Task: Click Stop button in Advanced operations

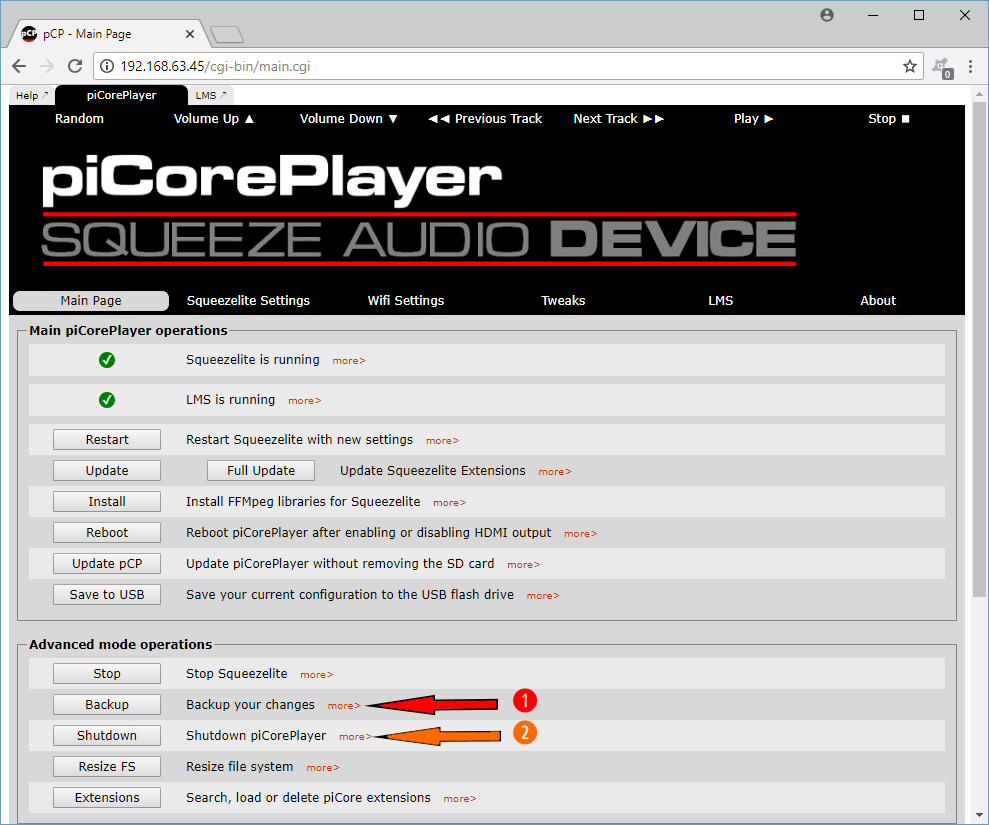Action: [107, 674]
